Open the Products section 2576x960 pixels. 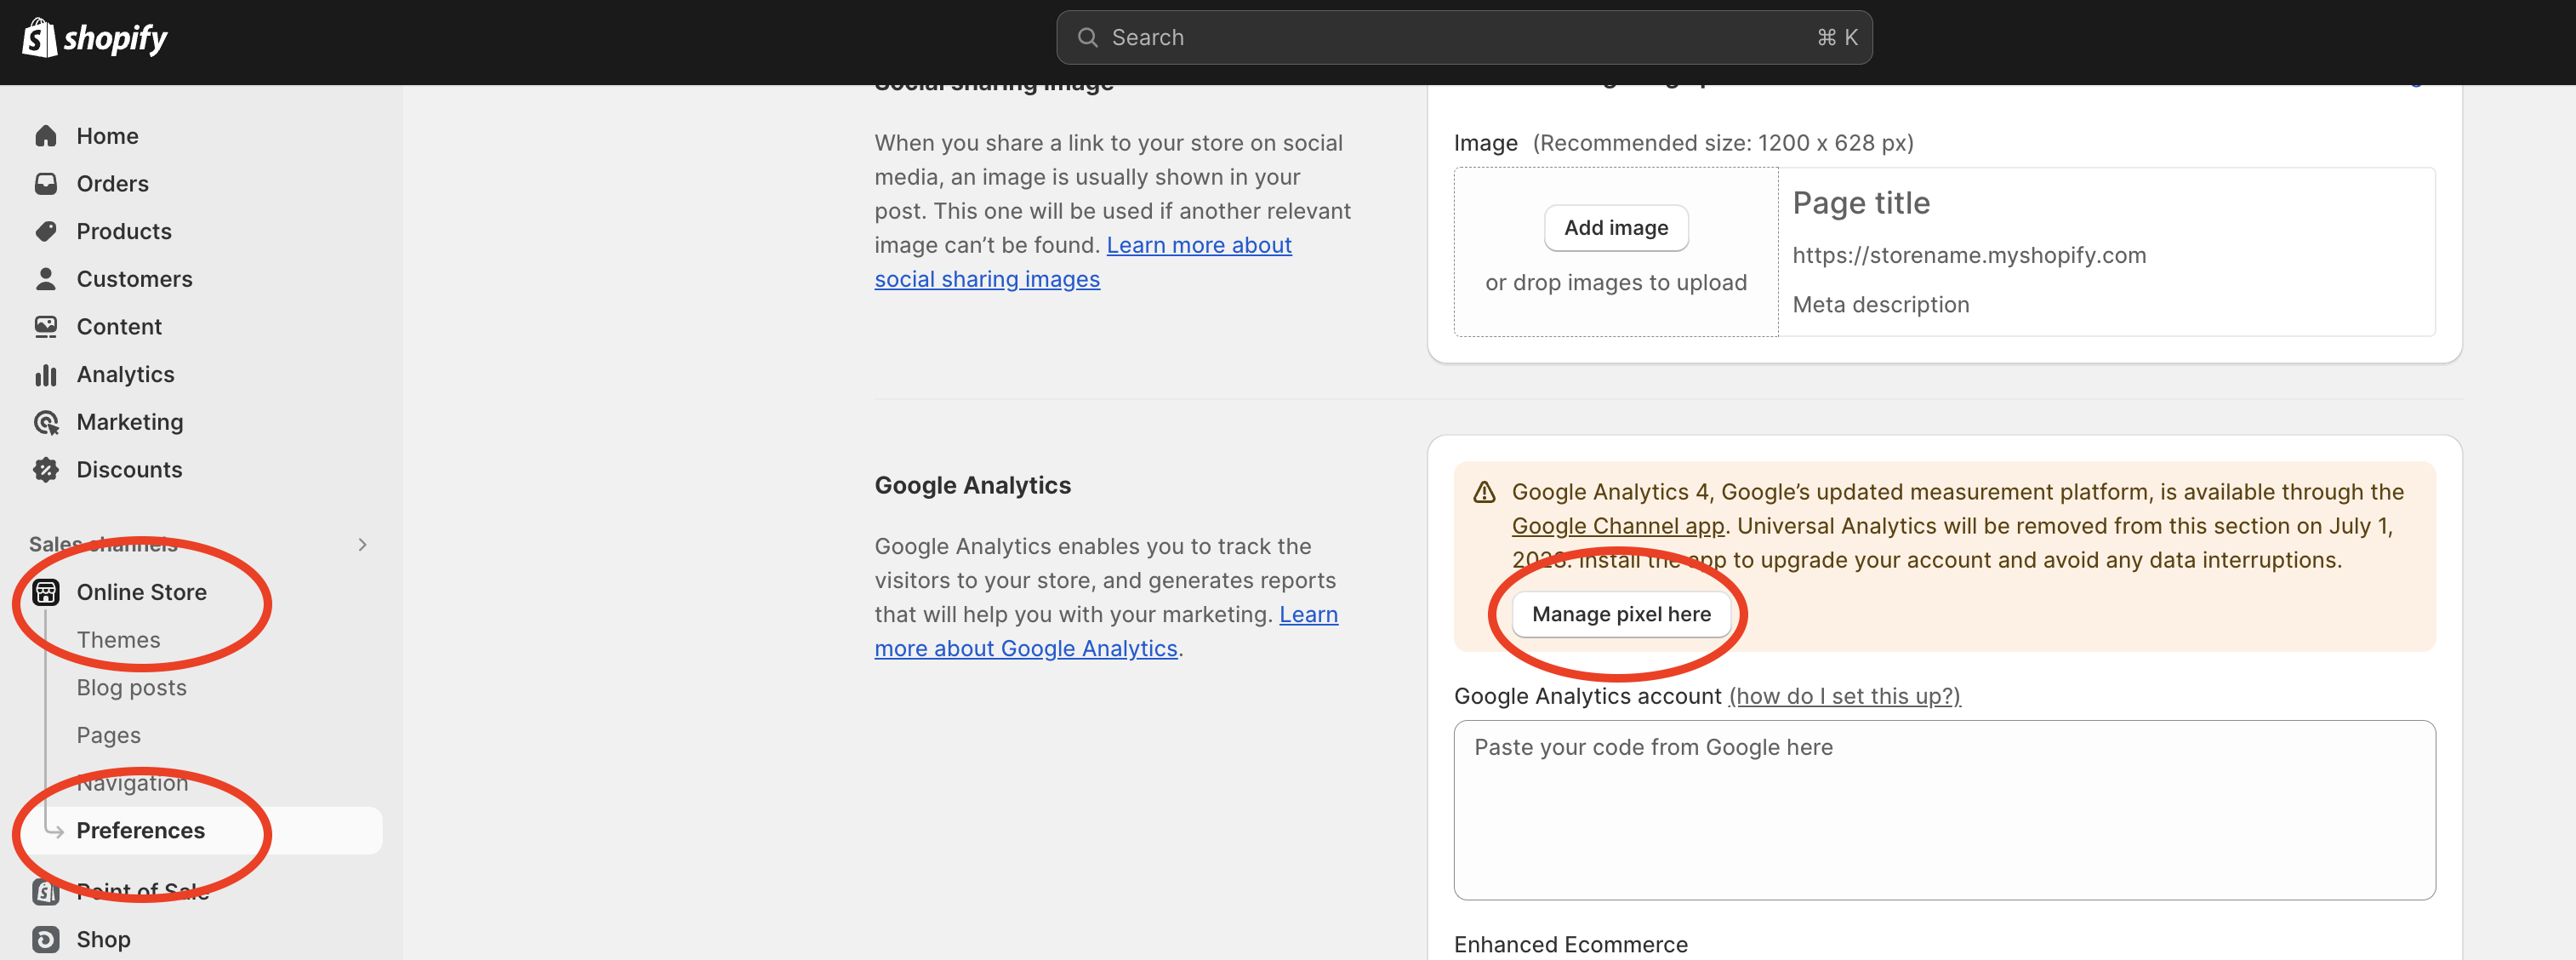pos(124,232)
